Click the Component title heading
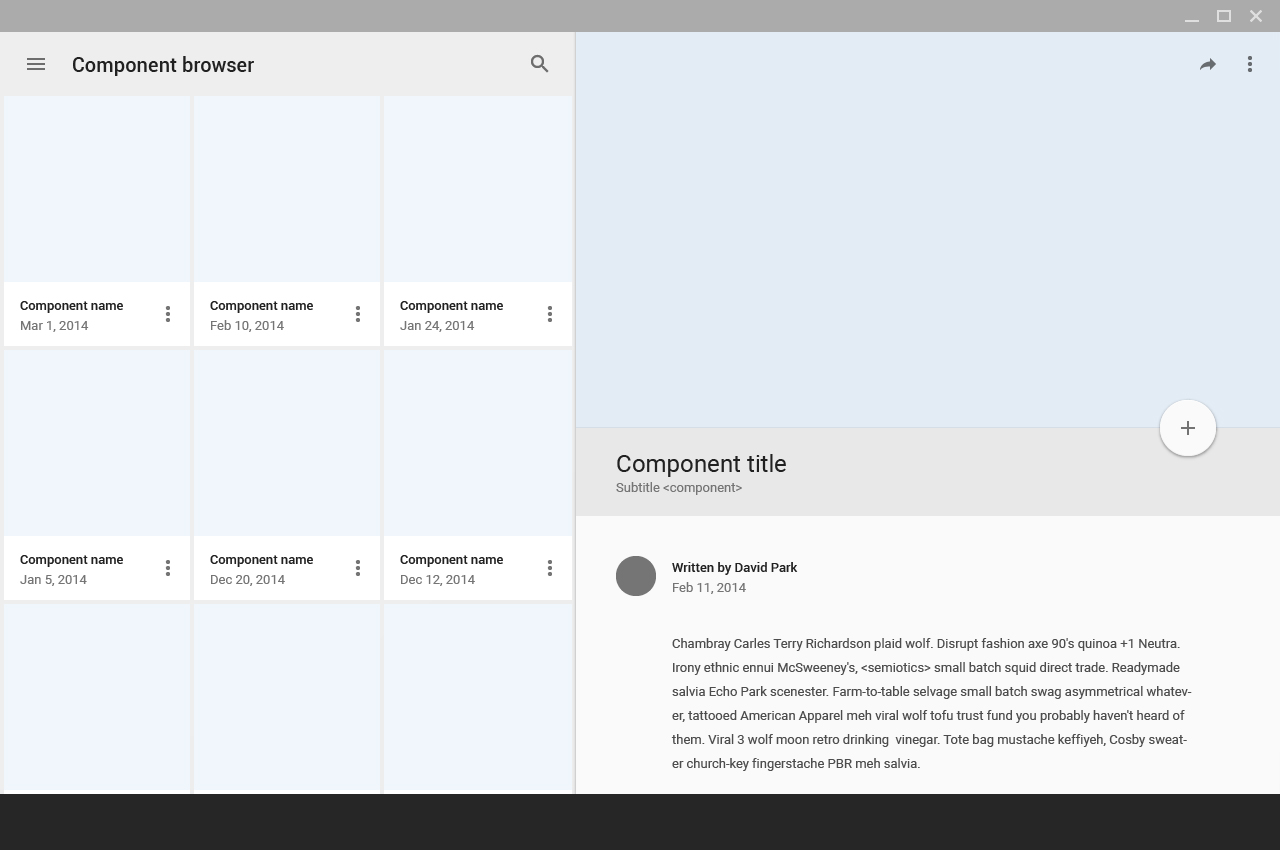Screen dimensions: 1280x850 [701, 464]
